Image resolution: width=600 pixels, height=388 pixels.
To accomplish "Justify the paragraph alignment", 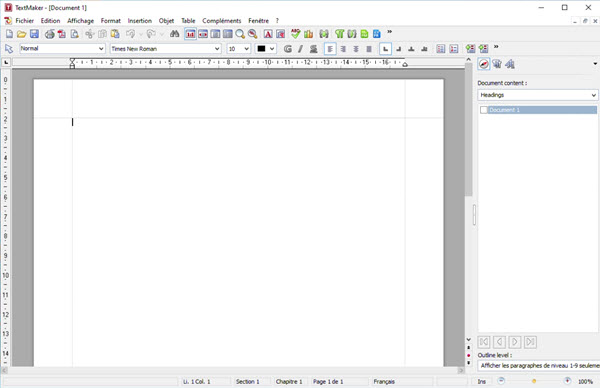I will coord(369,49).
